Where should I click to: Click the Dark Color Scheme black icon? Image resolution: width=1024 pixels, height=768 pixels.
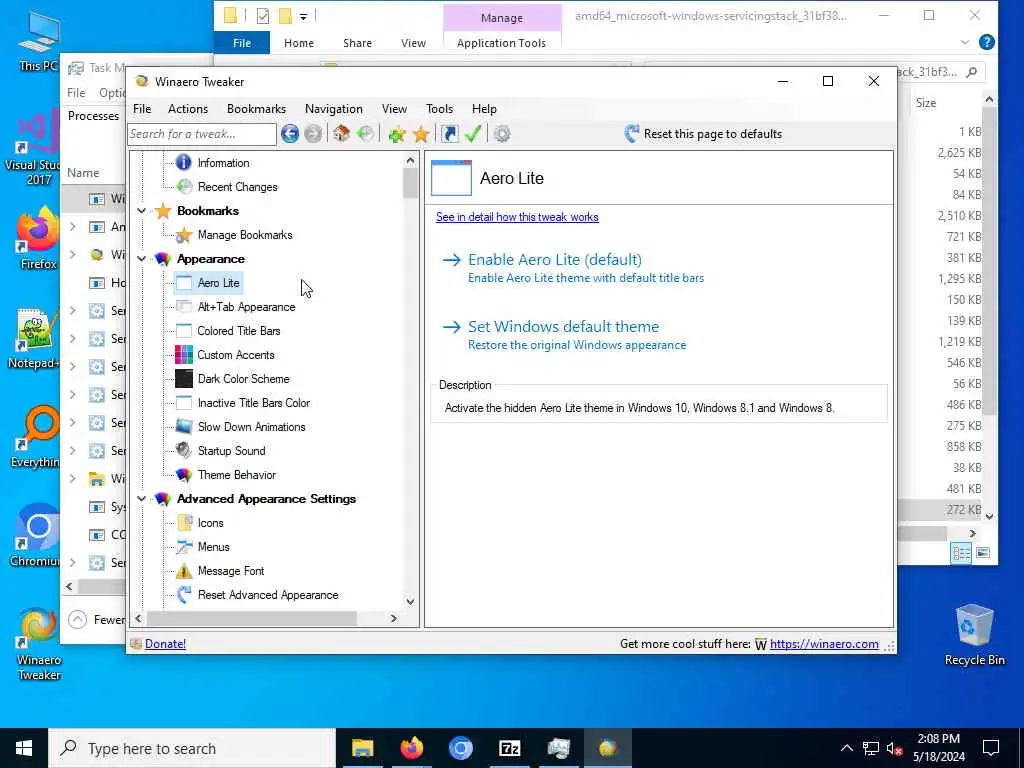point(184,379)
